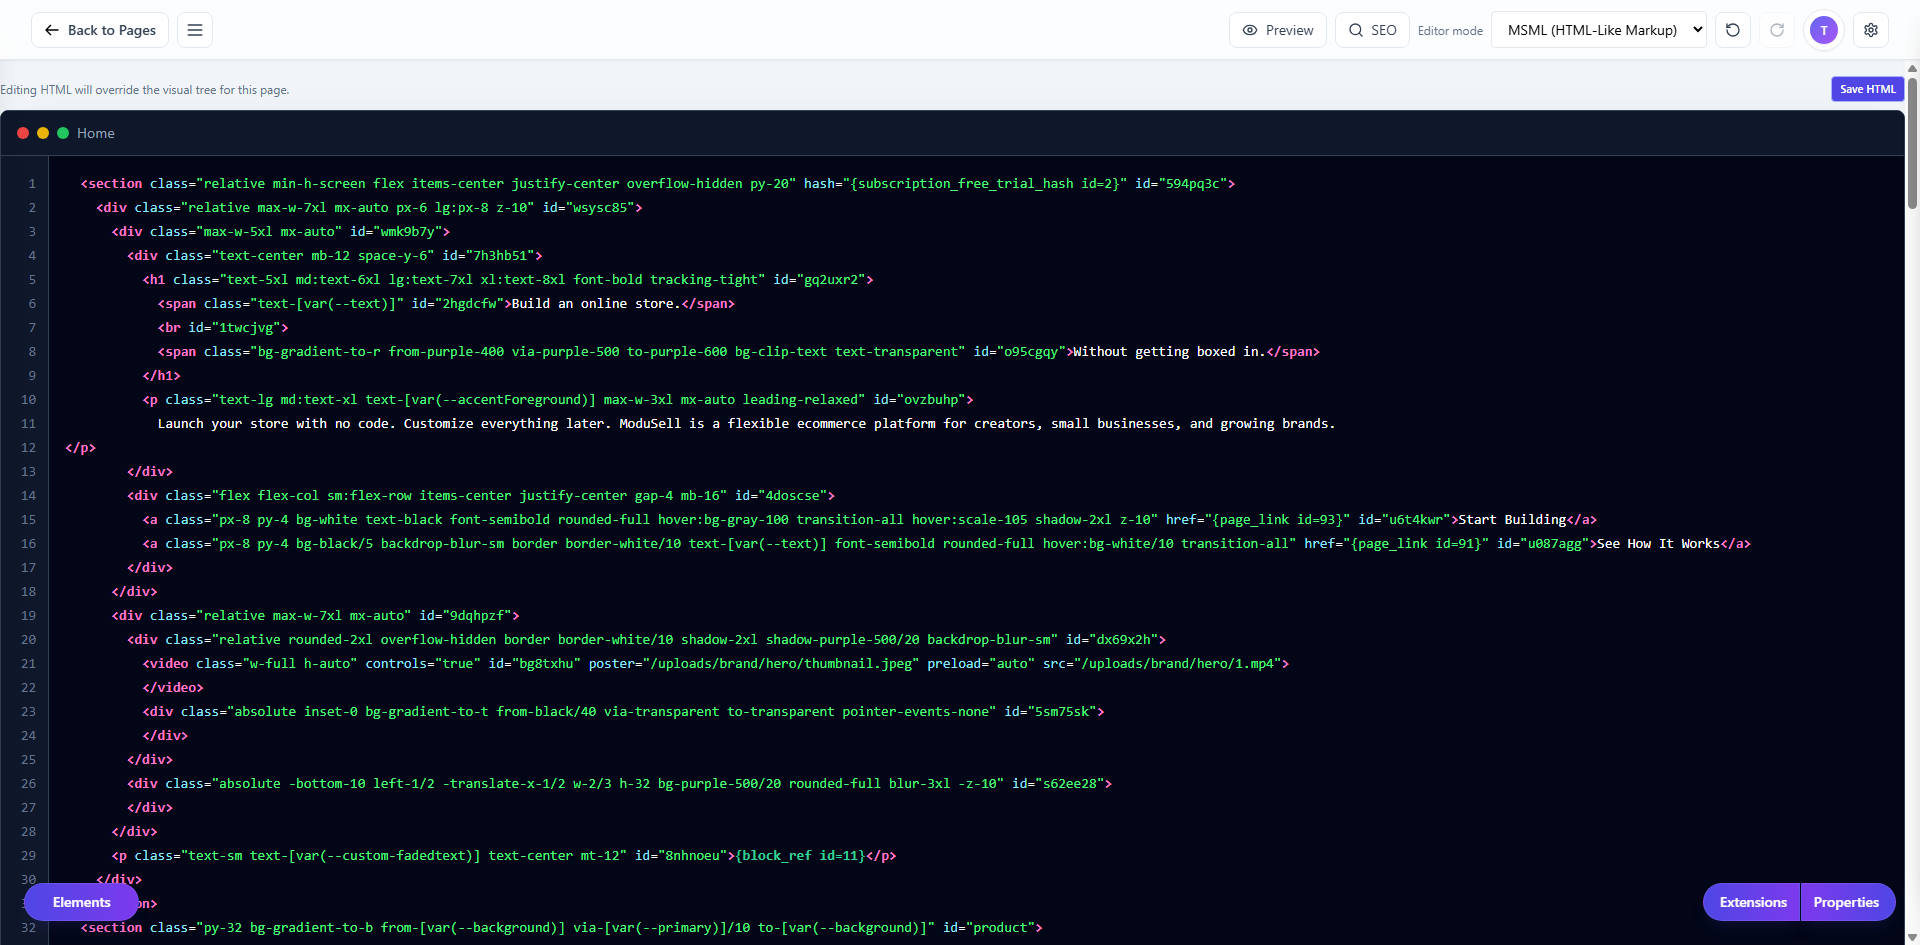Click the green dot in the browser mockup
The height and width of the screenshot is (945, 1920).
(62, 132)
